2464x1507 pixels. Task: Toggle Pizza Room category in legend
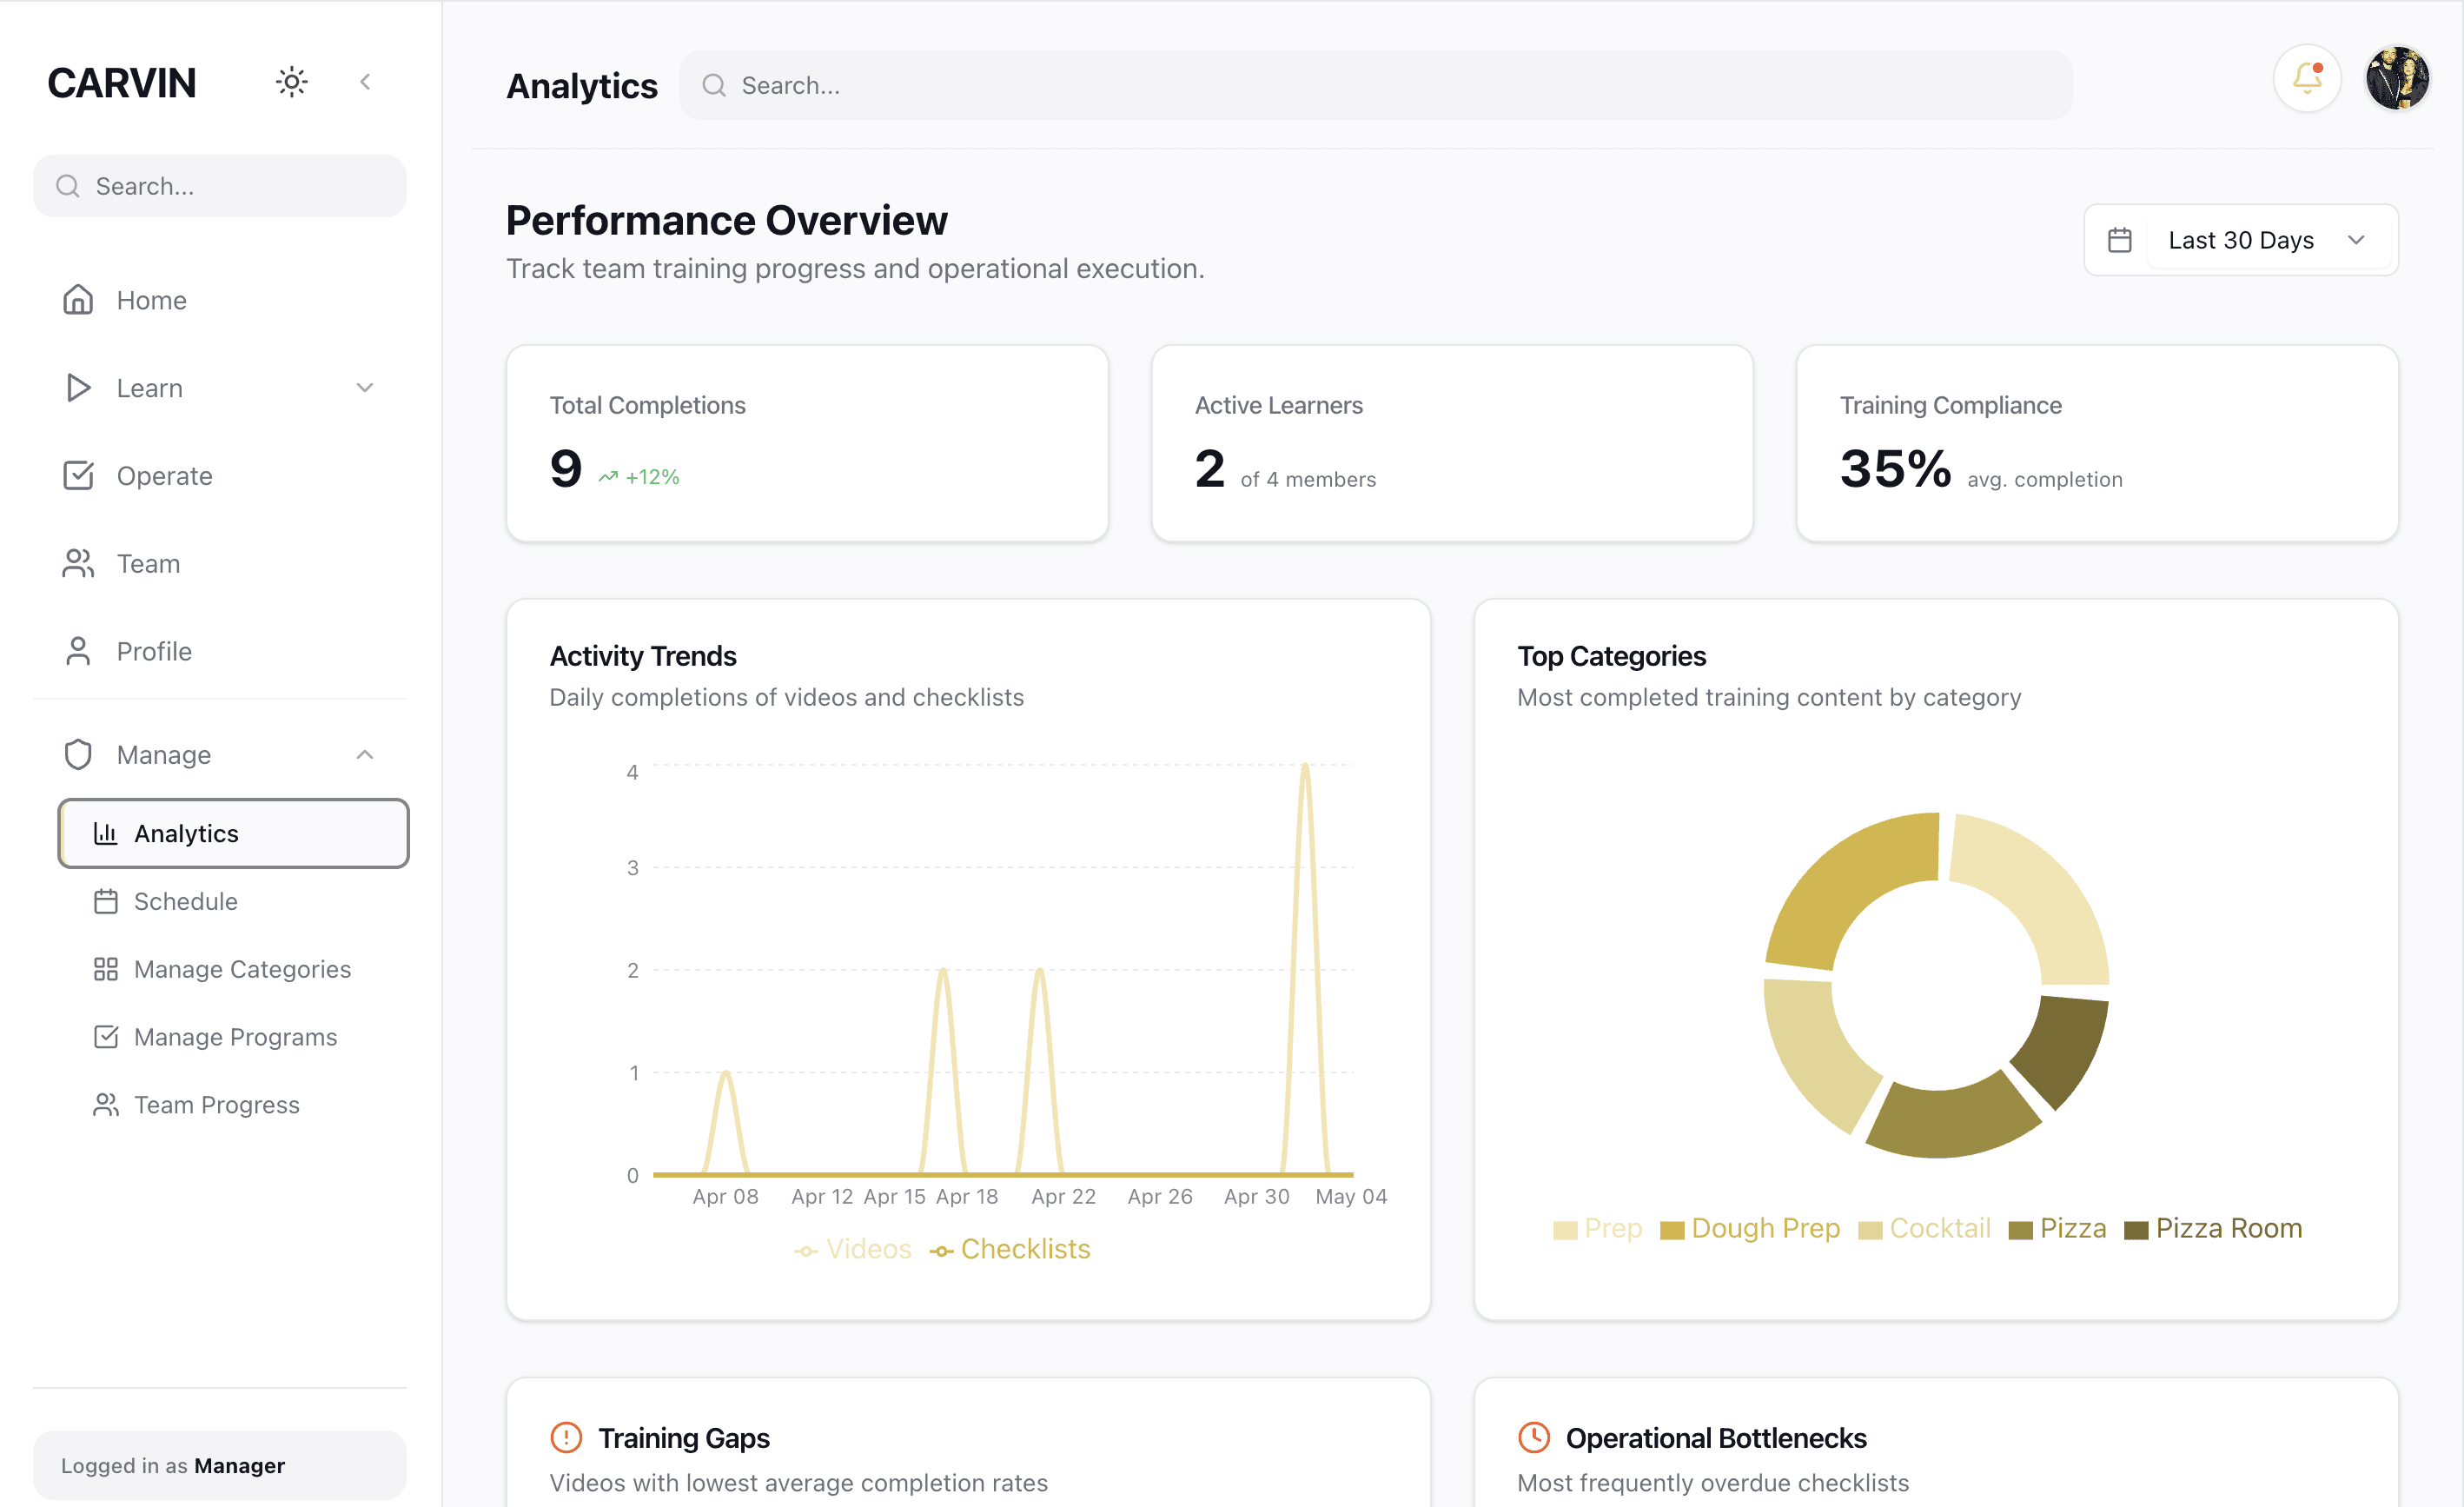(2213, 1228)
